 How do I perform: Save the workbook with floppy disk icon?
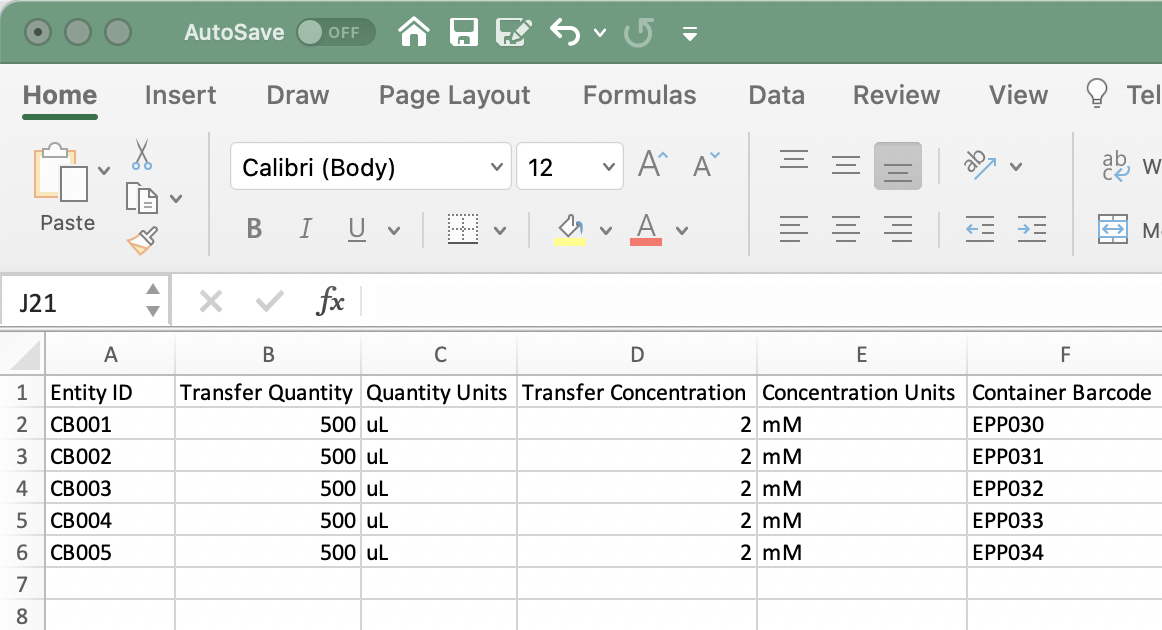pos(464,33)
